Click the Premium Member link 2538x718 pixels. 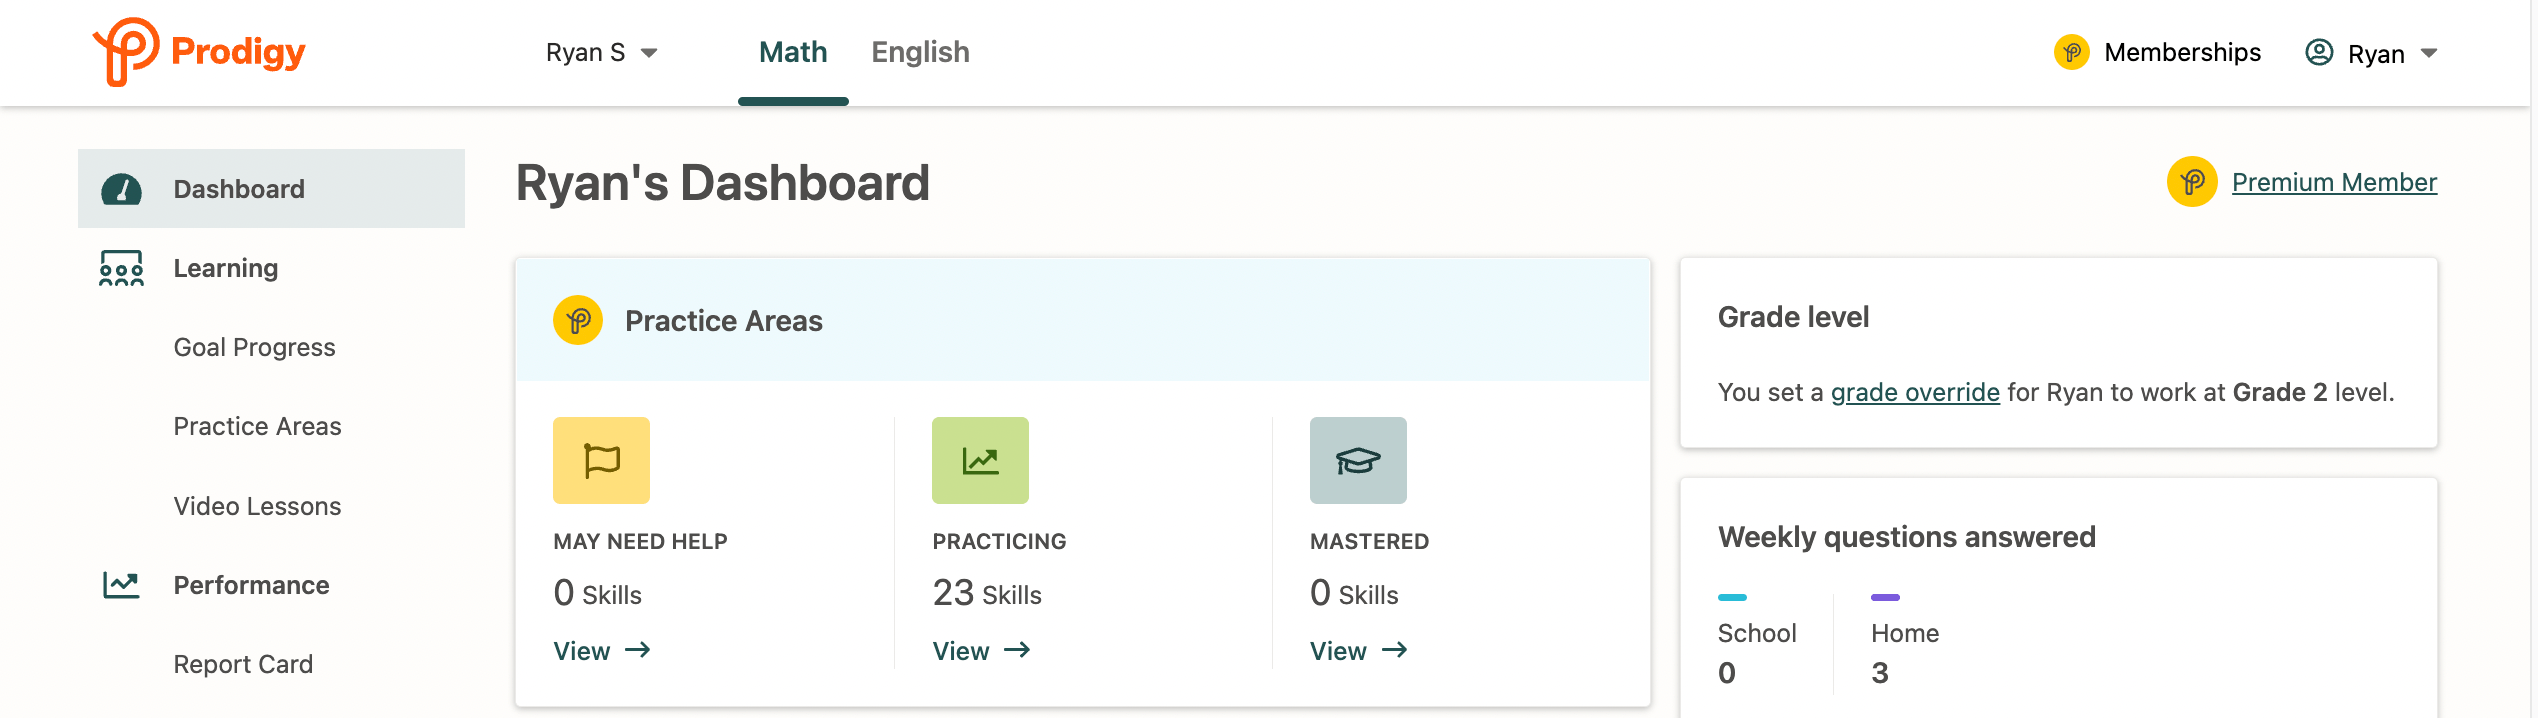point(2334,182)
